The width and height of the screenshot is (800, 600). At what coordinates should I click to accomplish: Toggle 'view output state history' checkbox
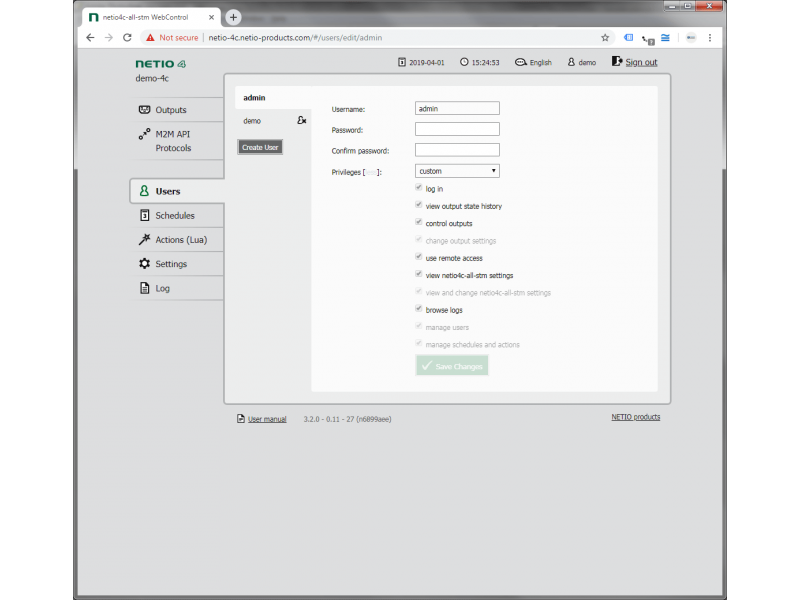(419, 205)
